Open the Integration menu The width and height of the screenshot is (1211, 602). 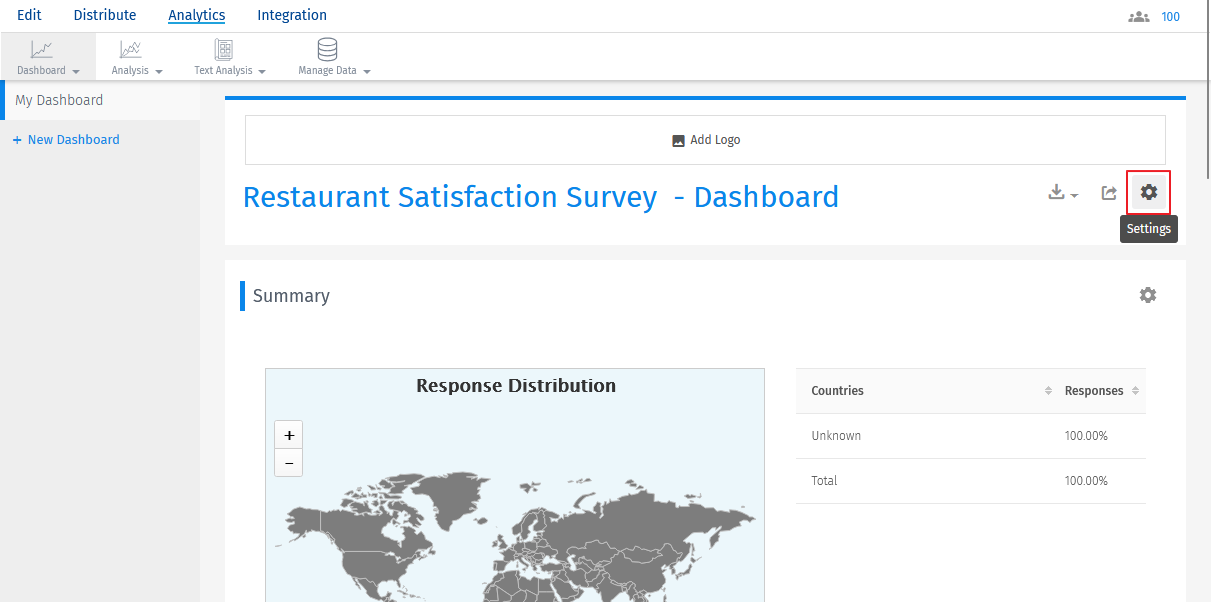click(x=291, y=14)
